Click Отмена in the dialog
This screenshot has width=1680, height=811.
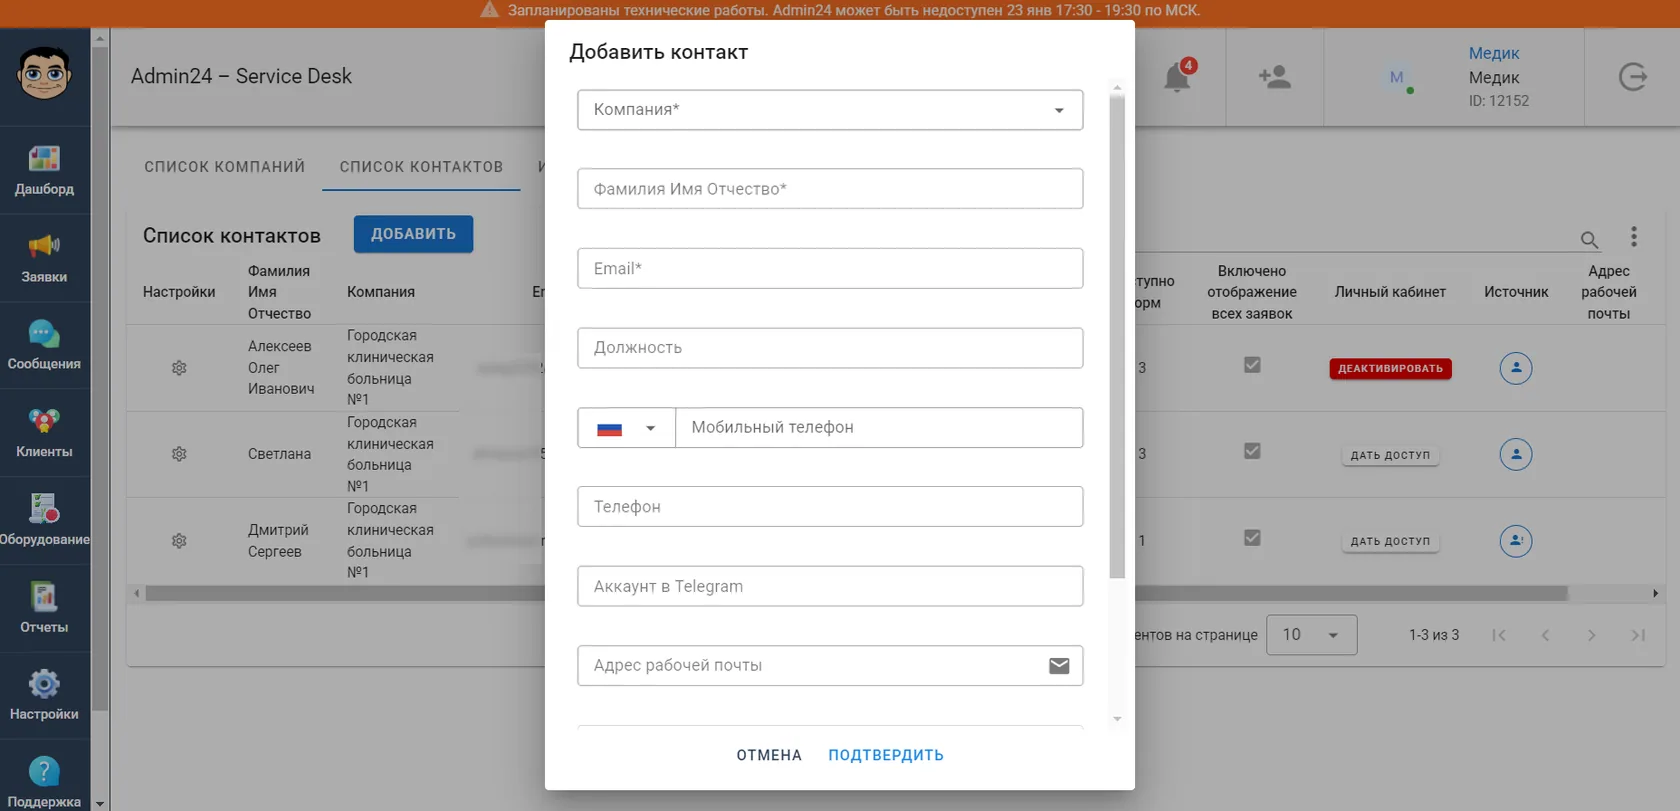coord(769,755)
